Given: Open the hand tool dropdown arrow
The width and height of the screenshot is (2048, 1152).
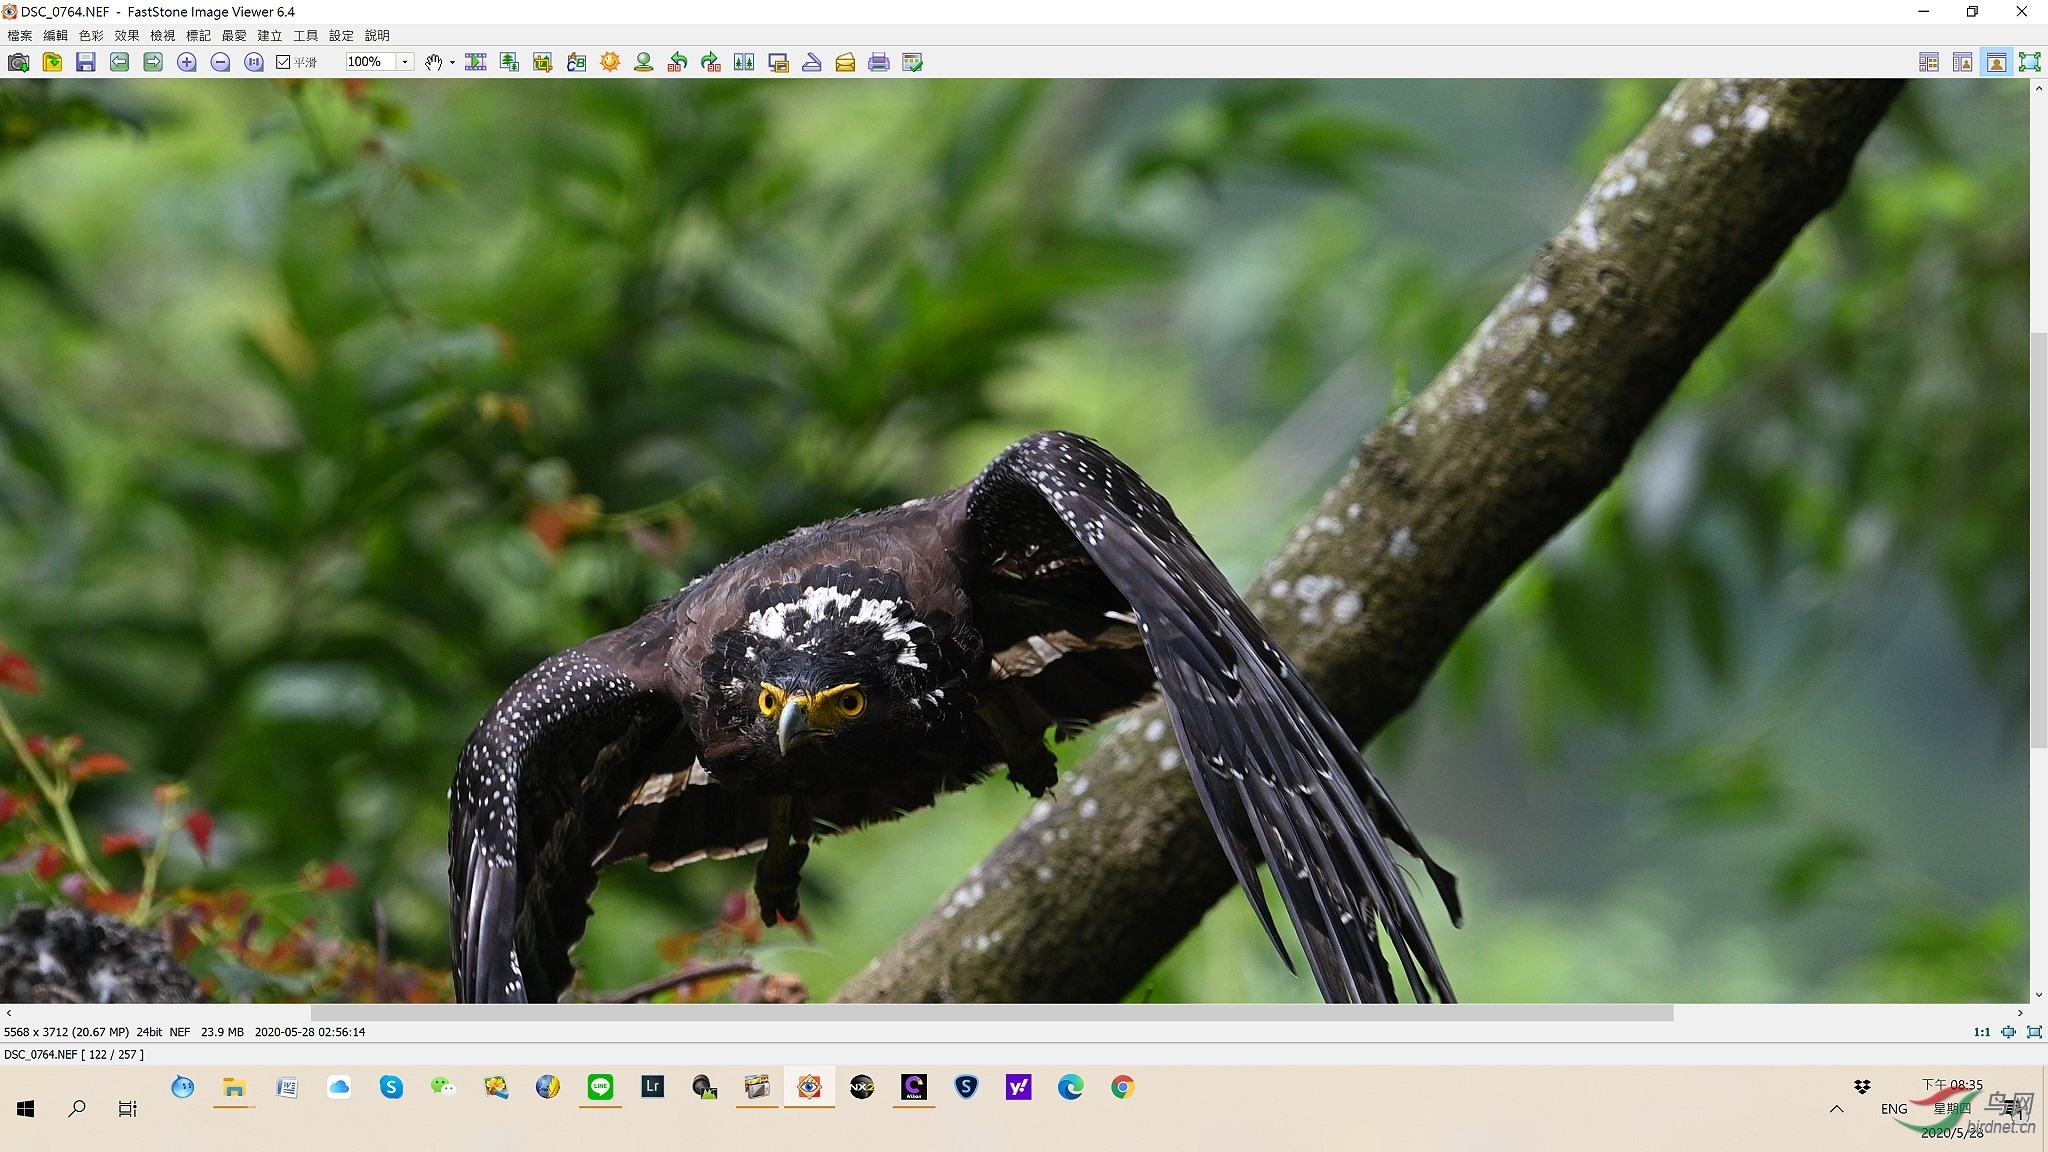Looking at the screenshot, I should coord(452,62).
